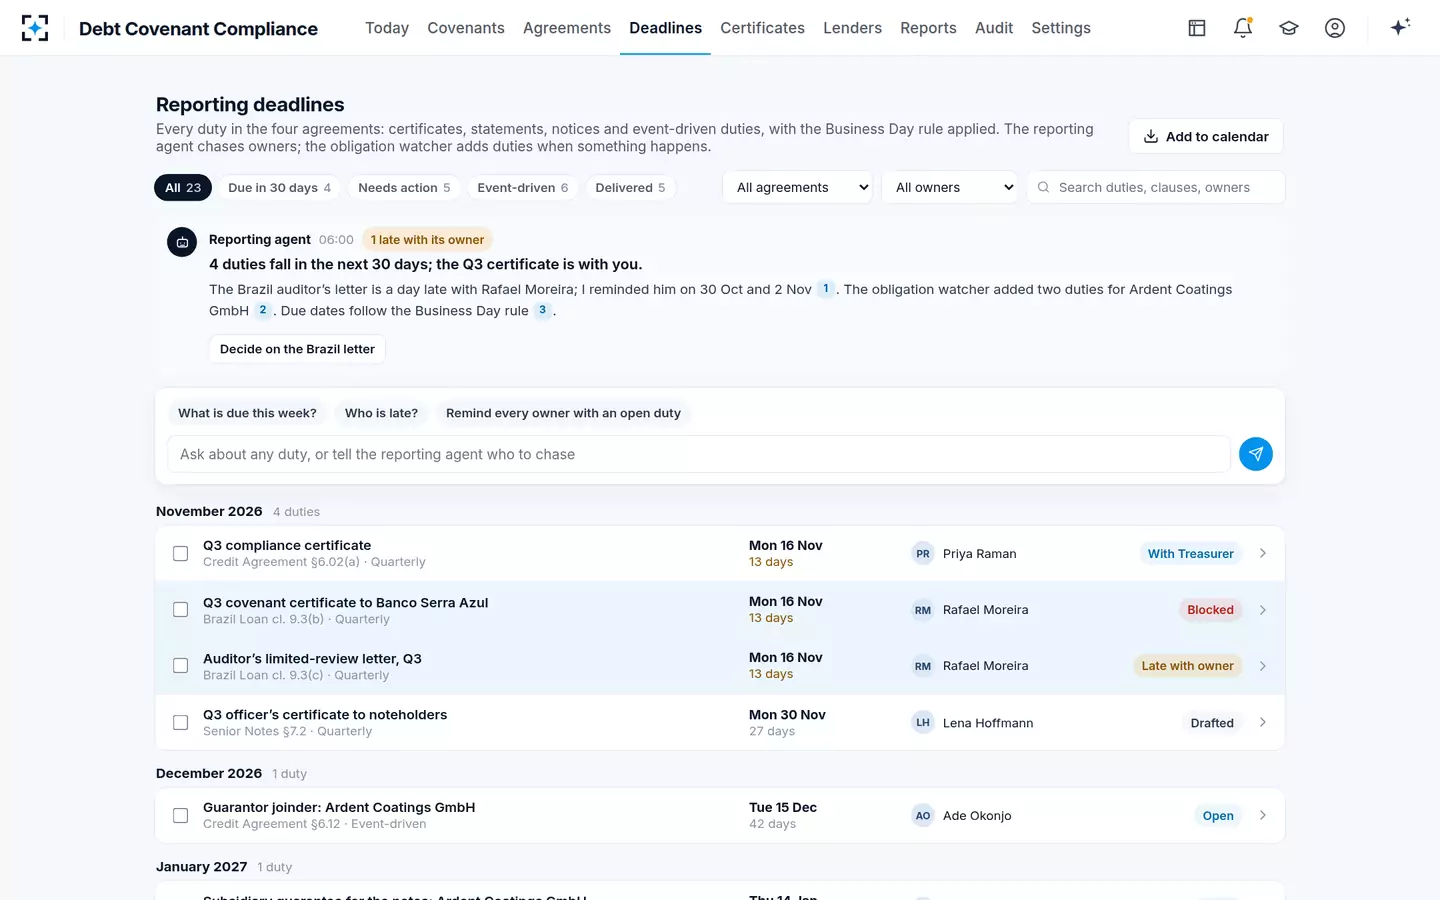Screen dimensions: 1440x900
Task: Filter by Event-driven duties chip
Action: pos(523,187)
